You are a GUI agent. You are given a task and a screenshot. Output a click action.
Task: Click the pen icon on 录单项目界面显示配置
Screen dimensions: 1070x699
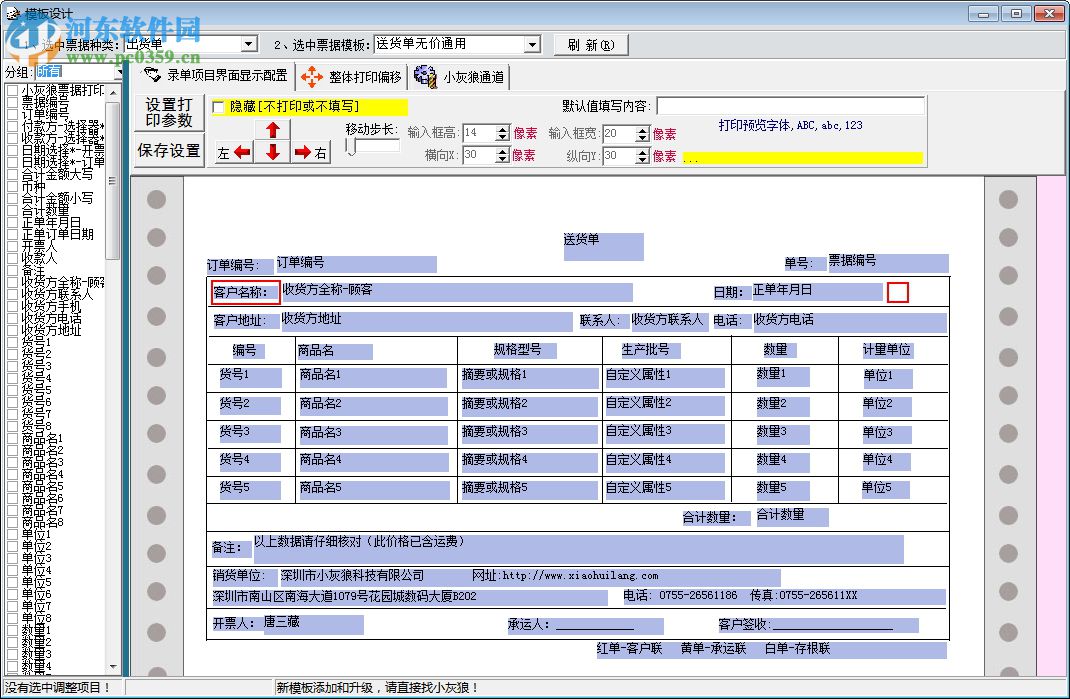151,76
